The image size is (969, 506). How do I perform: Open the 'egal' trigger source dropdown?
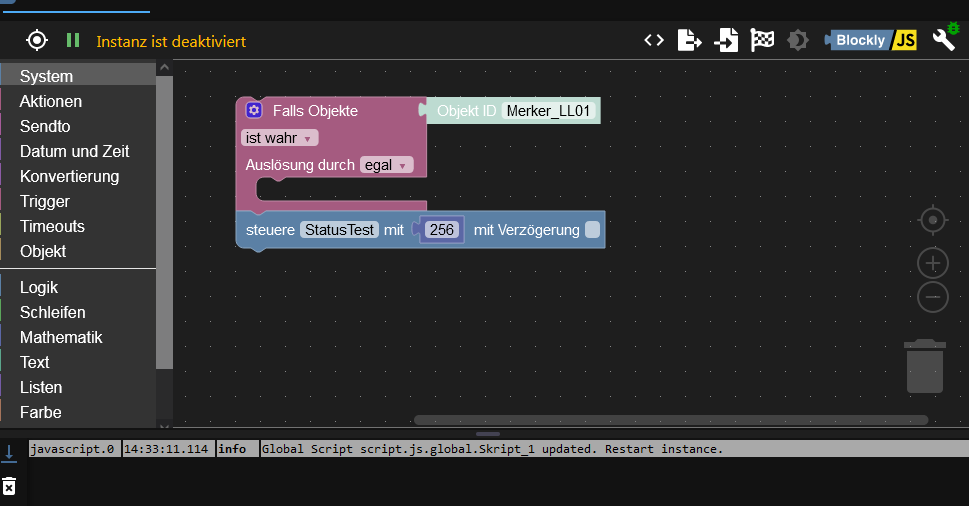386,165
